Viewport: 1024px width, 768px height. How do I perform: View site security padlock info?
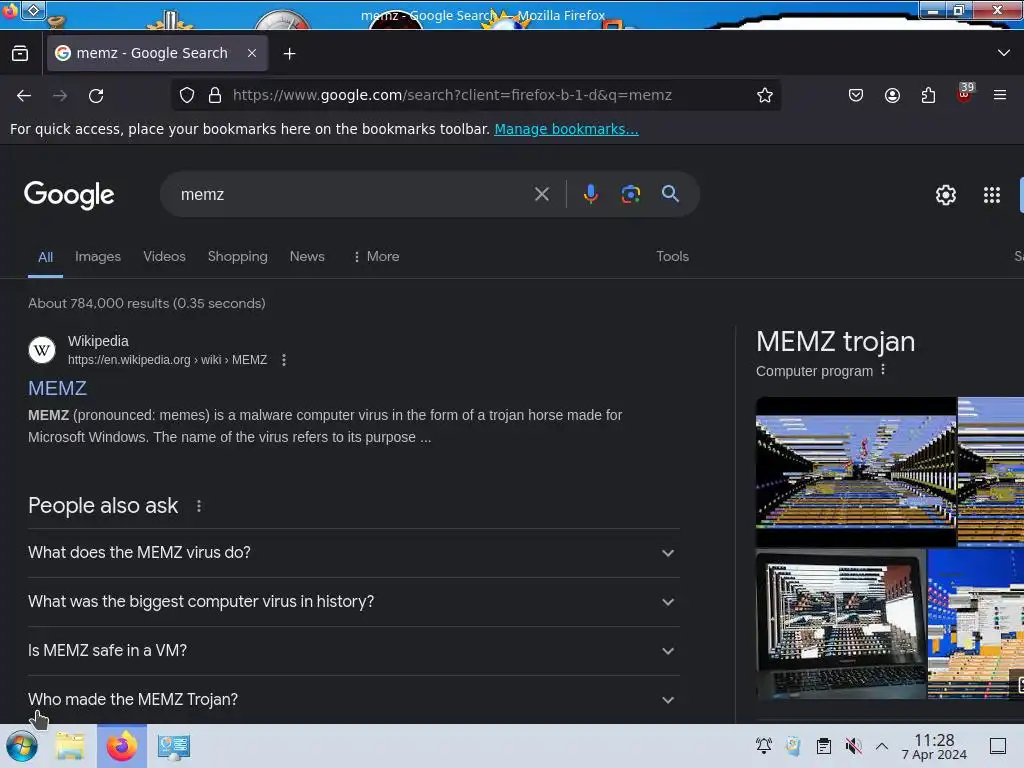point(215,95)
